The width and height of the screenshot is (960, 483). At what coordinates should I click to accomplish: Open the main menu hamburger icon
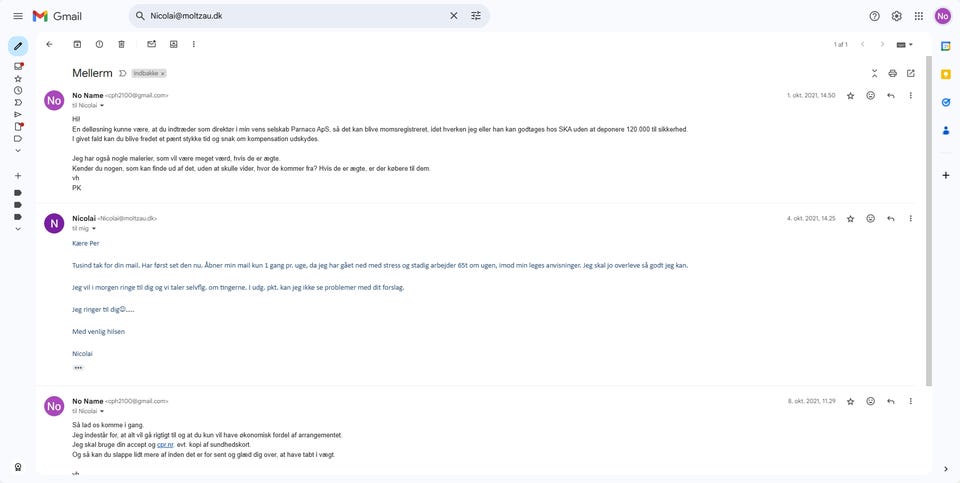click(x=18, y=16)
